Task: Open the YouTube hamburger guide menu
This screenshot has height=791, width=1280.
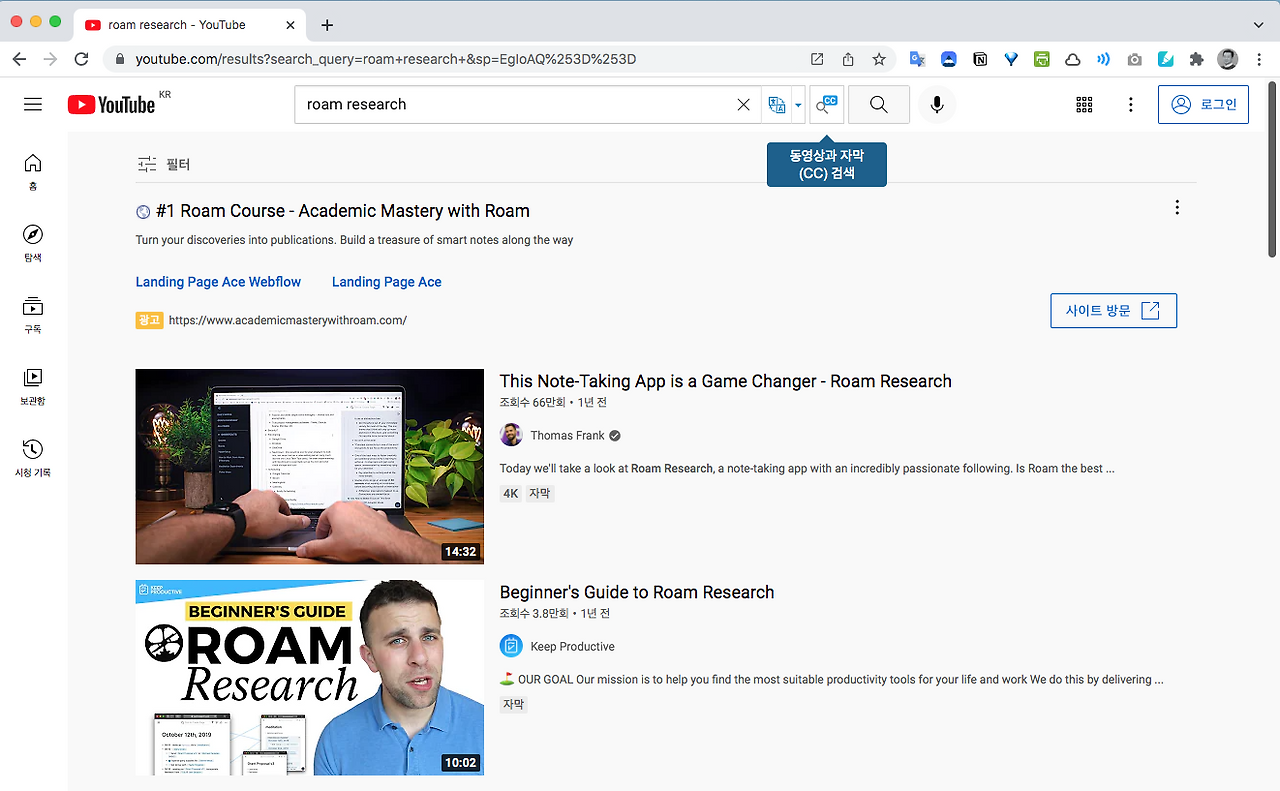Action: (x=33, y=104)
